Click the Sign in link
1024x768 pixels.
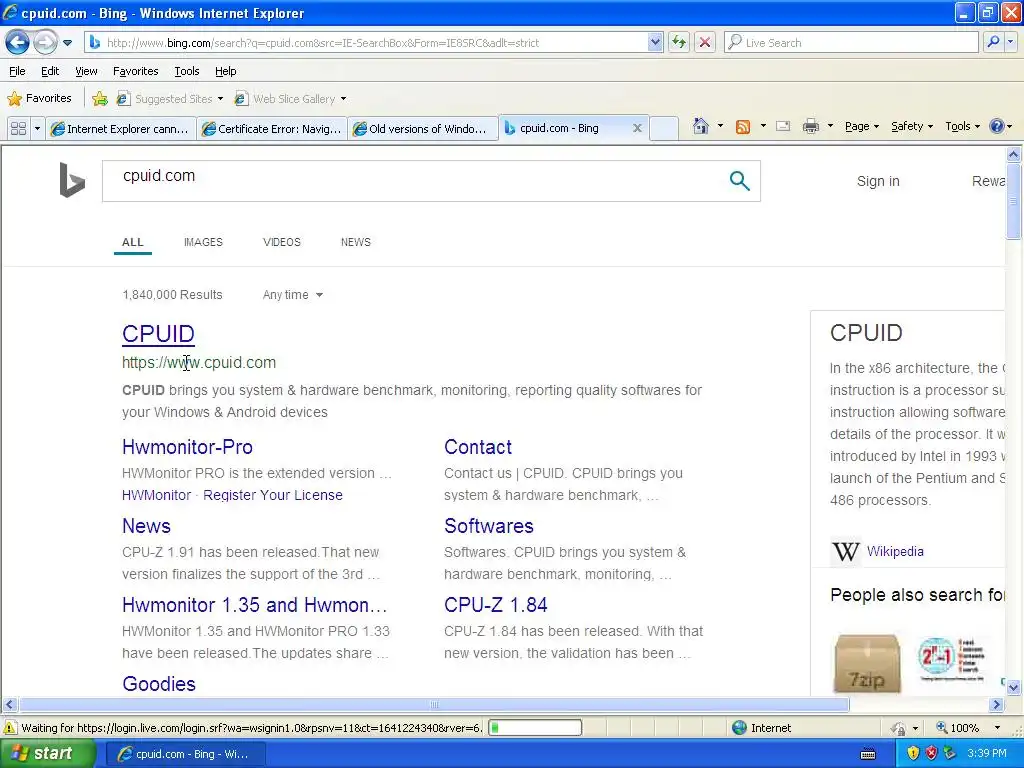[x=878, y=182]
